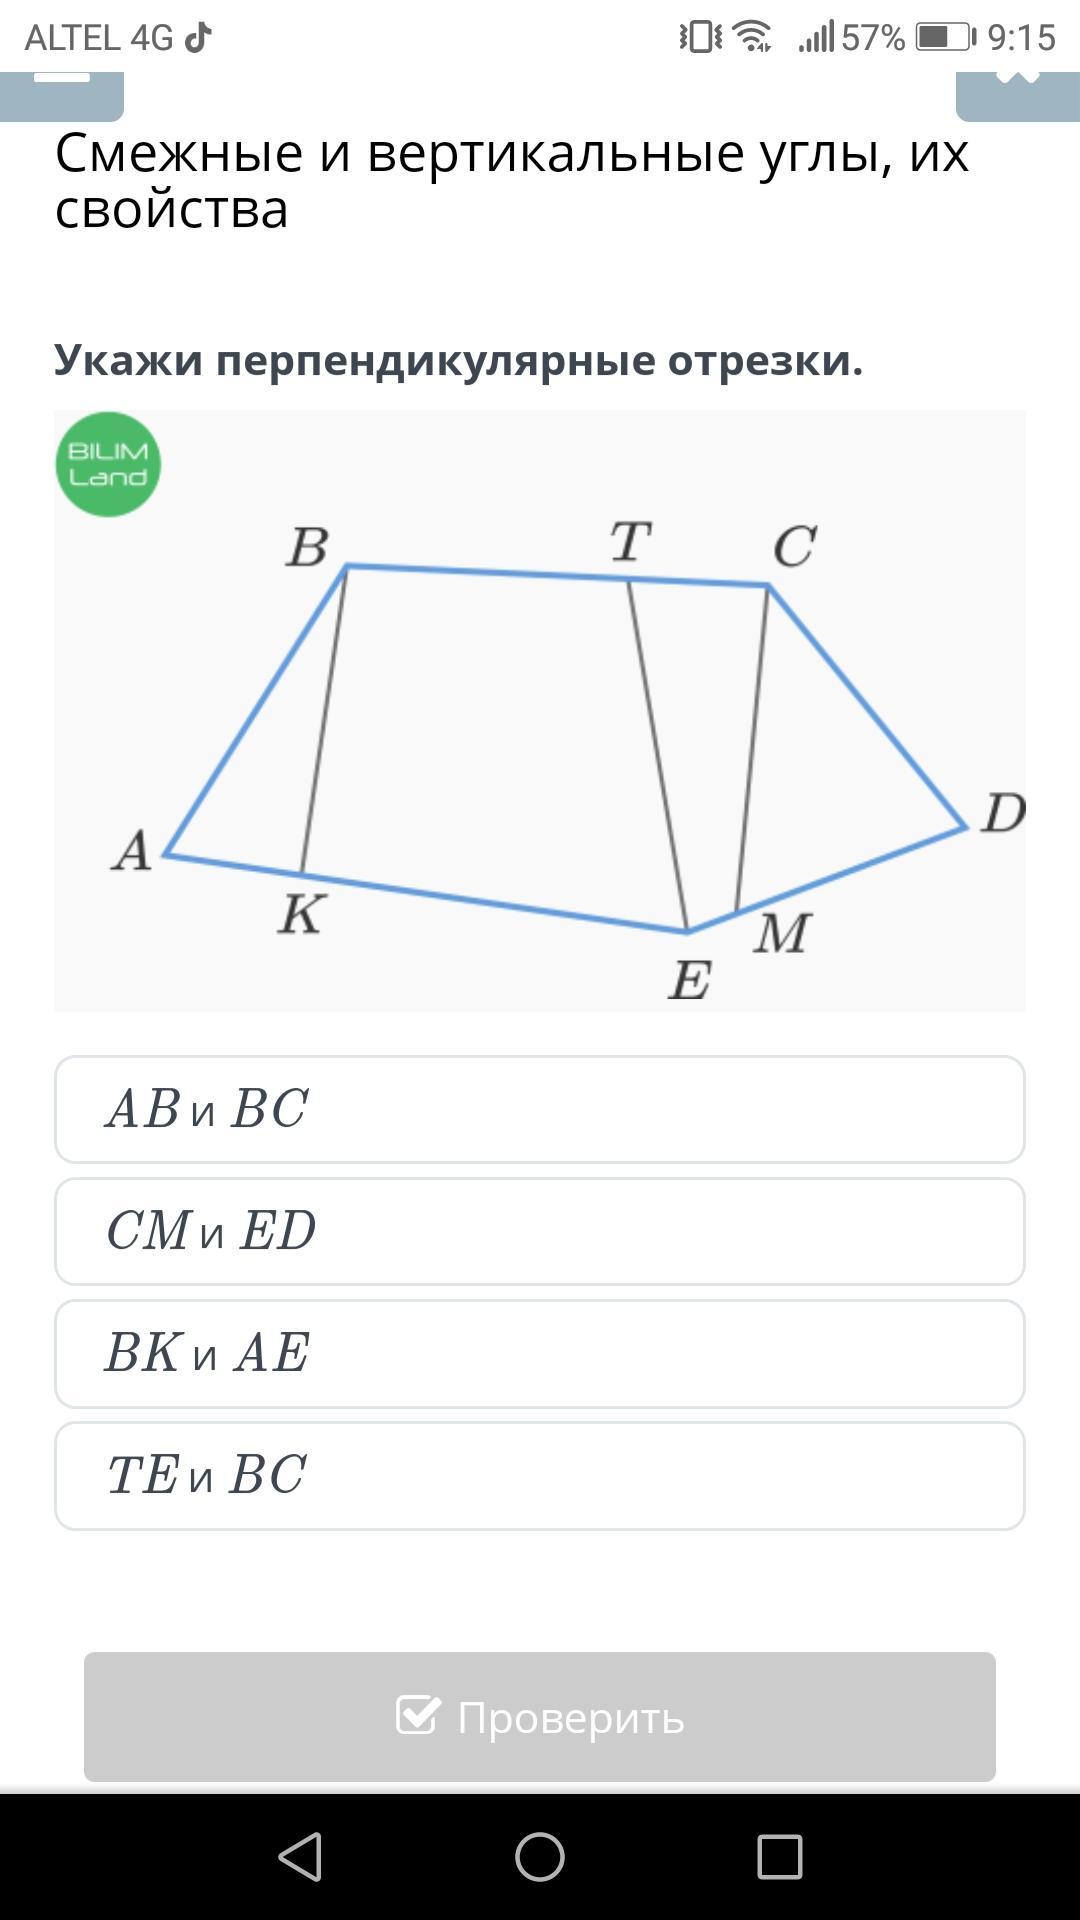Open recent apps square icon

point(780,1857)
